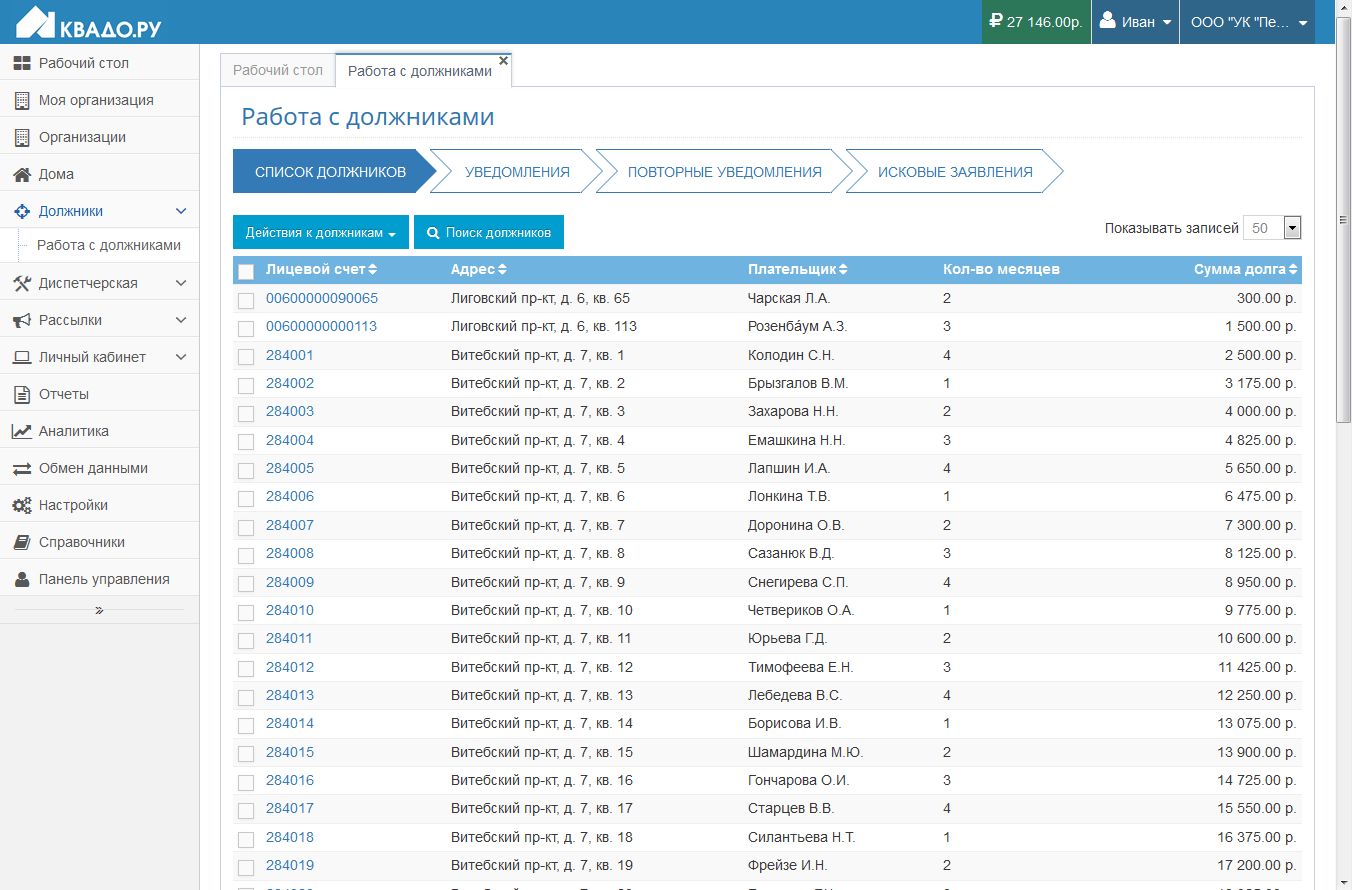This screenshot has width=1352, height=890.
Task: Go to the Исковые заявления step
Action: point(955,172)
